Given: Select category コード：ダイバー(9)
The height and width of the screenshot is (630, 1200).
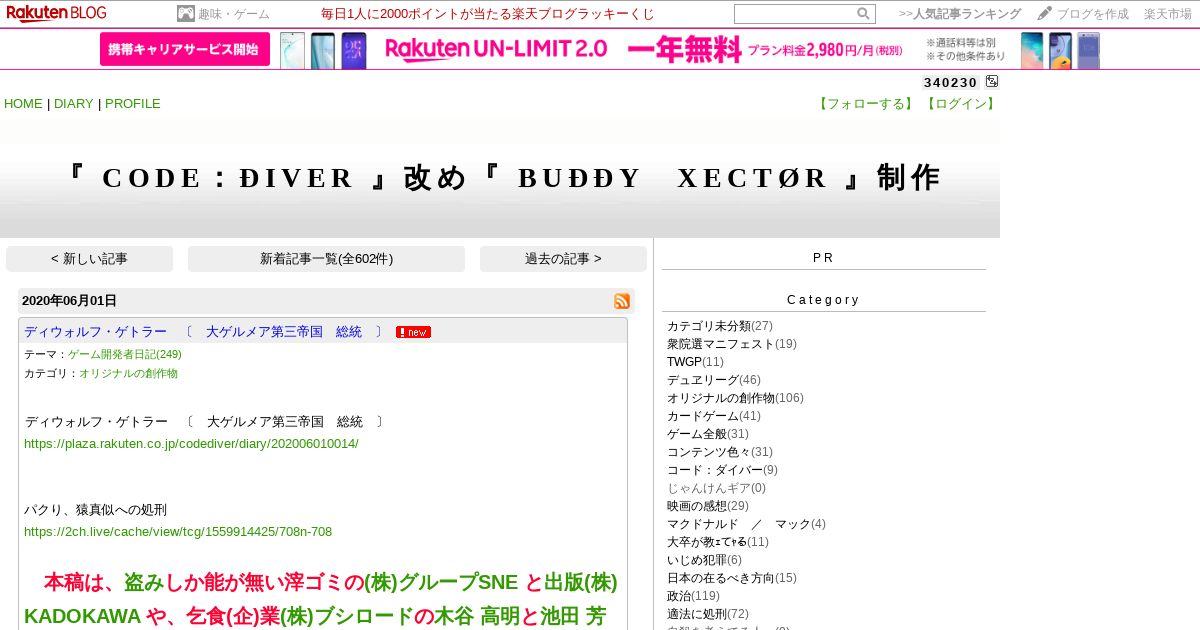Looking at the screenshot, I should coord(722,470).
